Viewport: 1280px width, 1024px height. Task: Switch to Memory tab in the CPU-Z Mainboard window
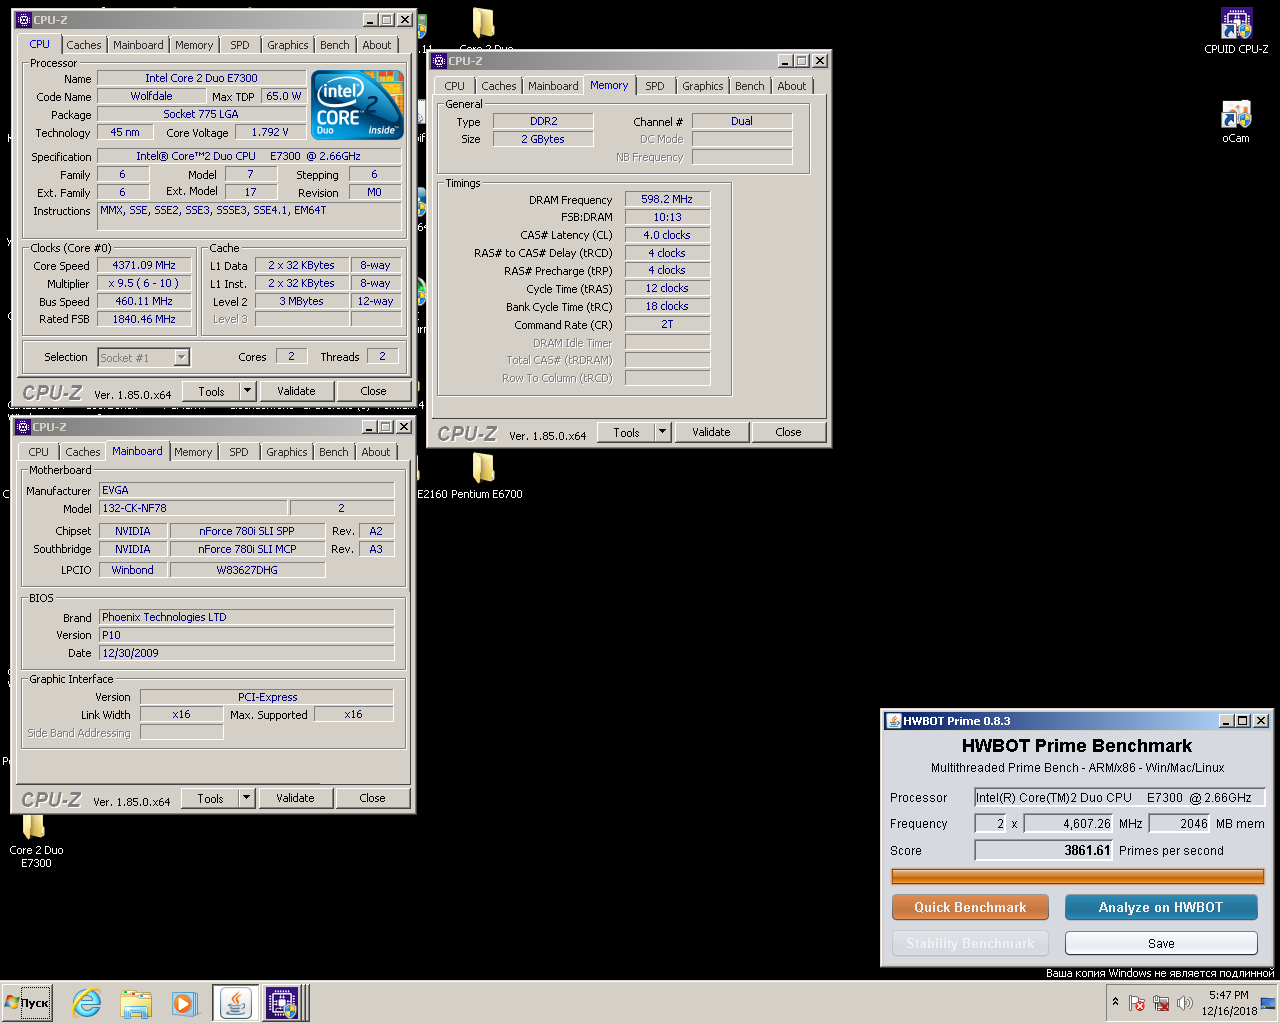[193, 452]
